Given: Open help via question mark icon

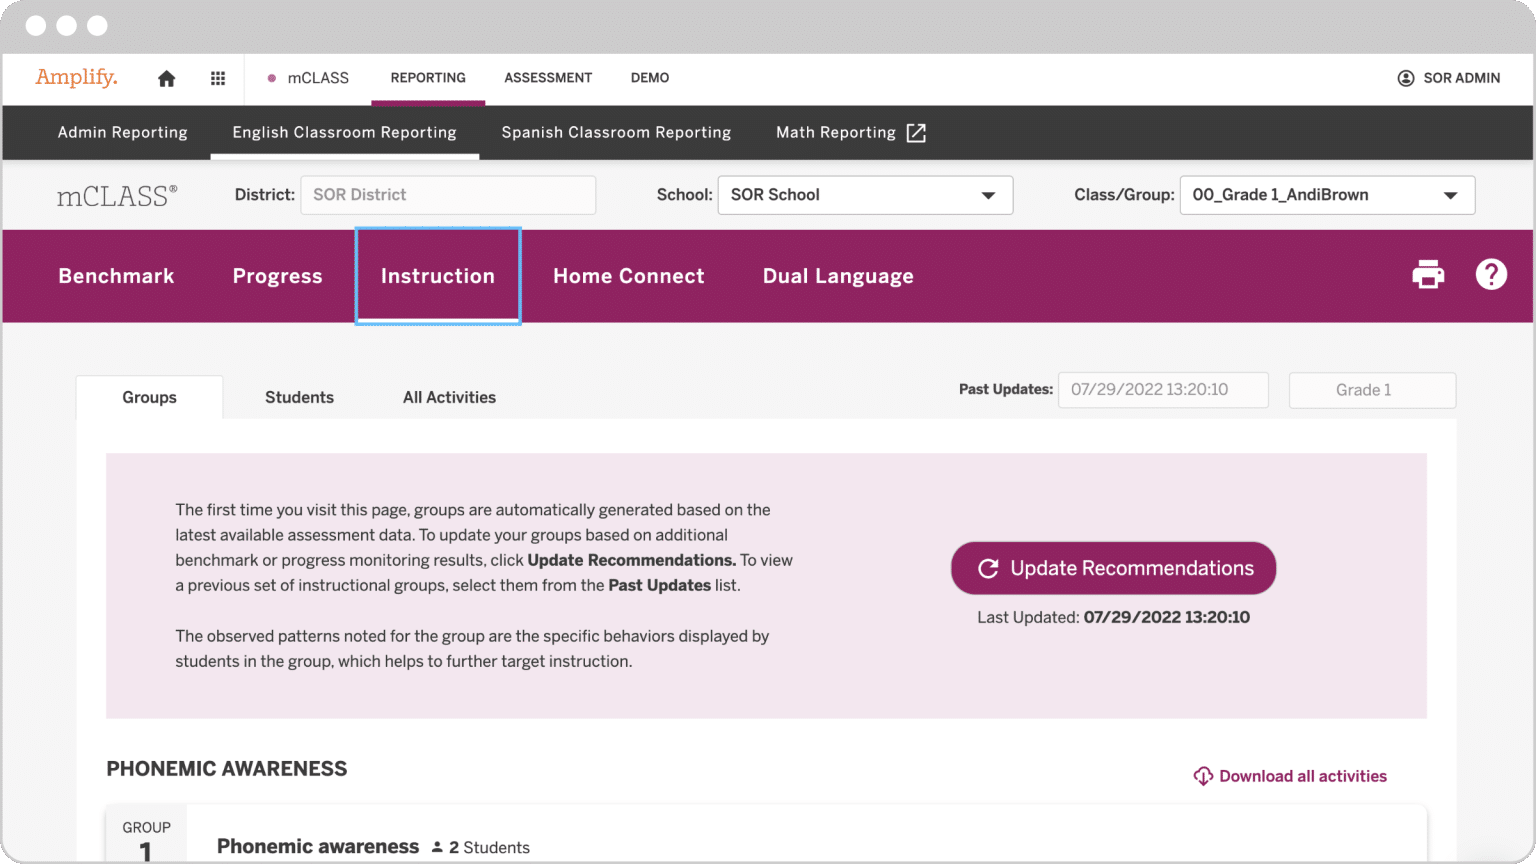Looking at the screenshot, I should pos(1490,275).
